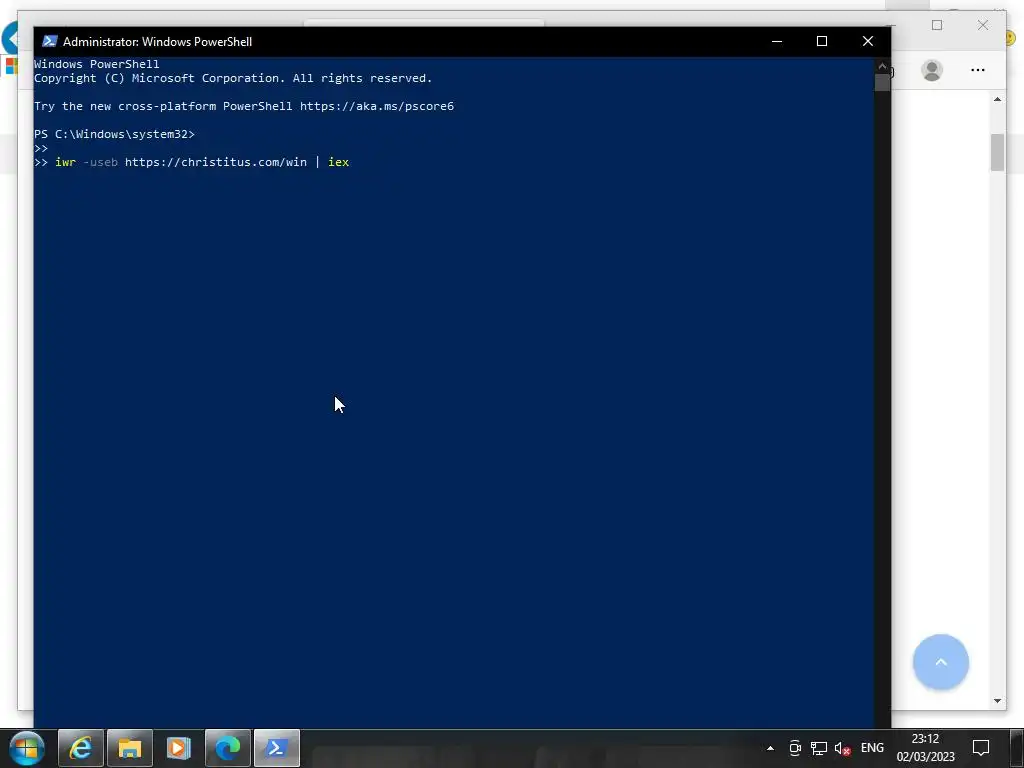
Task: Open browser profile avatar icon
Action: click(932, 70)
